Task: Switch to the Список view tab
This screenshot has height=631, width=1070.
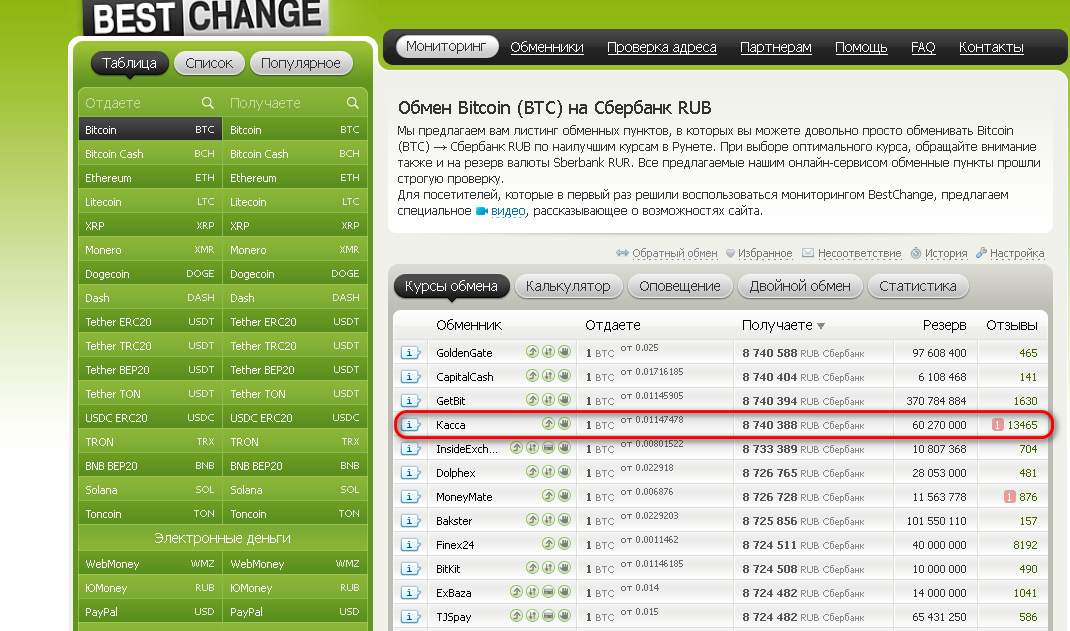Action: [x=209, y=63]
